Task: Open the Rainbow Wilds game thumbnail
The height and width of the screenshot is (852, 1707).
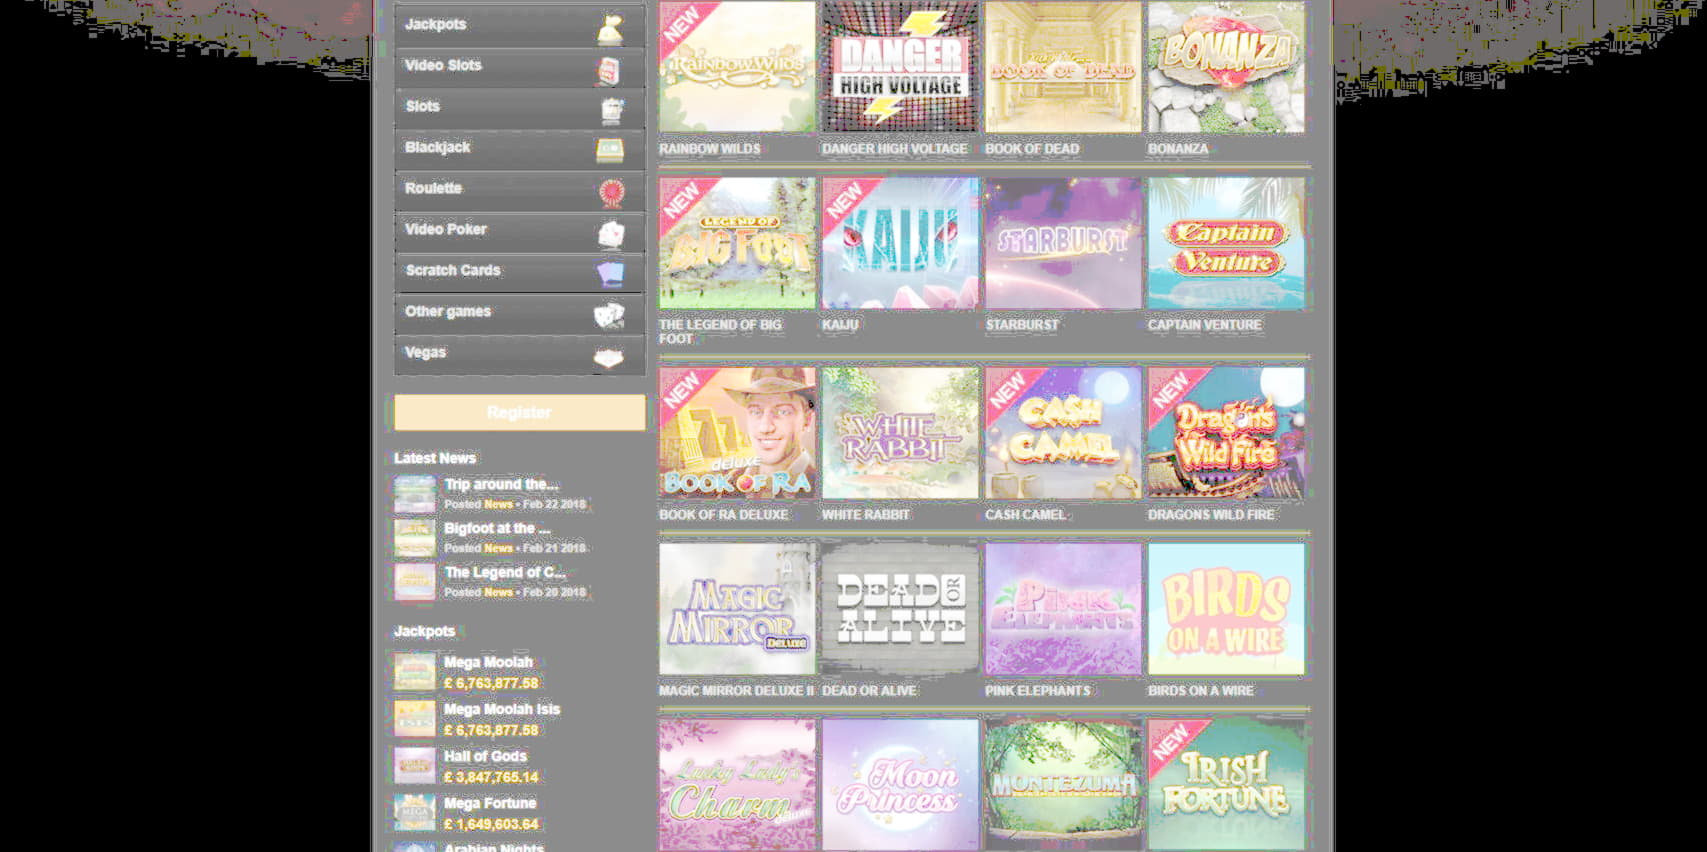Action: click(737, 67)
